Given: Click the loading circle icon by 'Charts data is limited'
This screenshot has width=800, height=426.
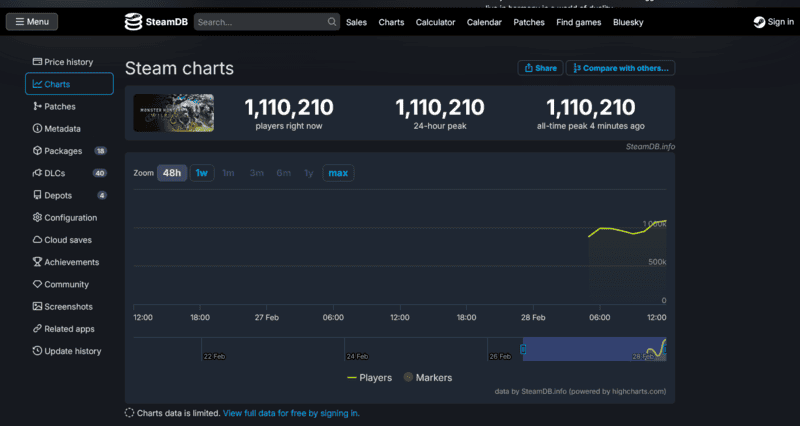Looking at the screenshot, I should point(130,413).
